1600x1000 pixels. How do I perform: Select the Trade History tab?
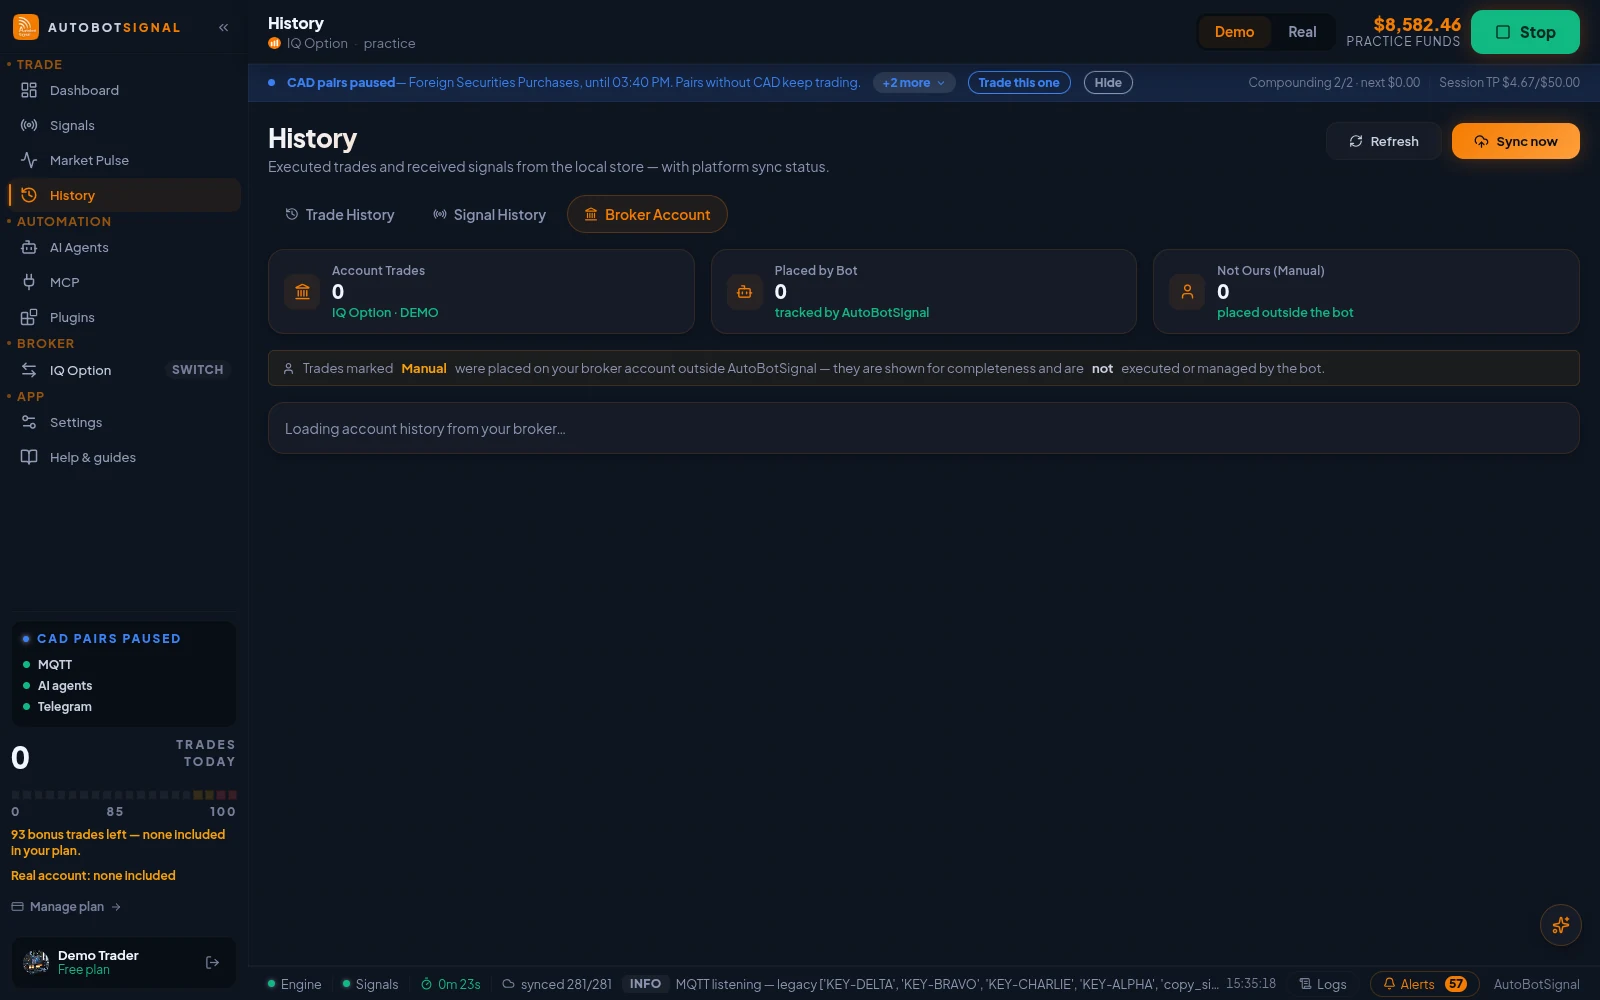[340, 214]
